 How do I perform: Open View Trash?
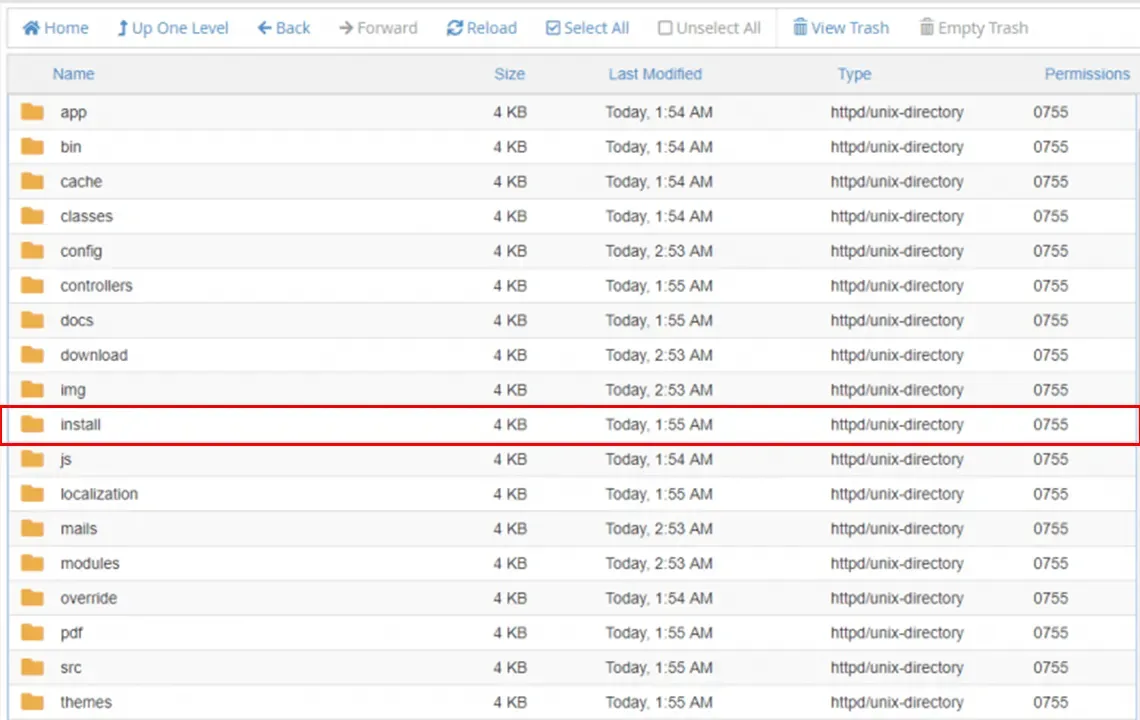(x=840, y=28)
